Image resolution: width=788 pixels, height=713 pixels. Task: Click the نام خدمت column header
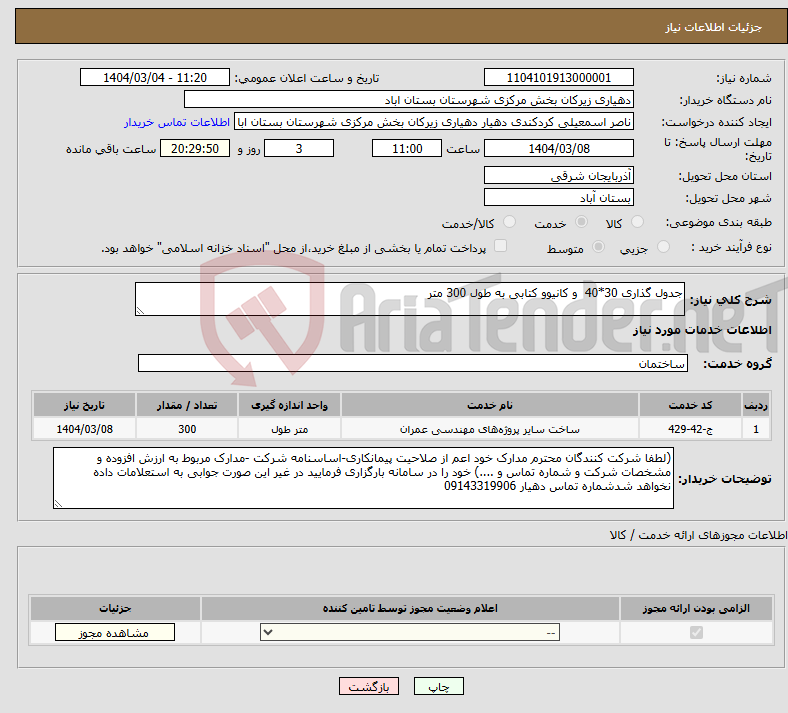[489, 405]
